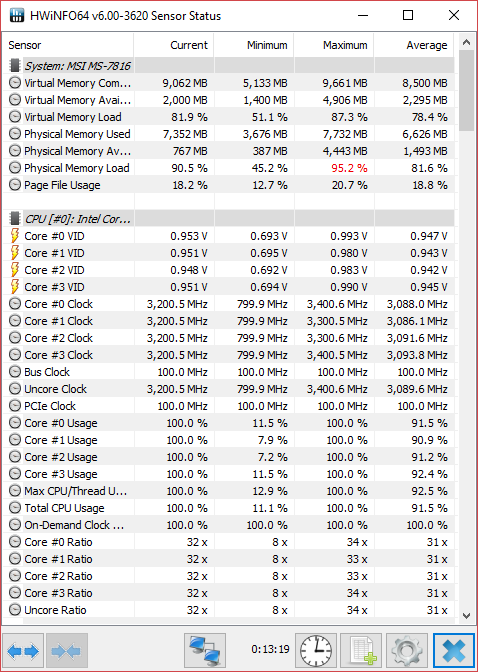
Task: Click the HWiNFO64 title bar app icon
Action: [16, 16]
